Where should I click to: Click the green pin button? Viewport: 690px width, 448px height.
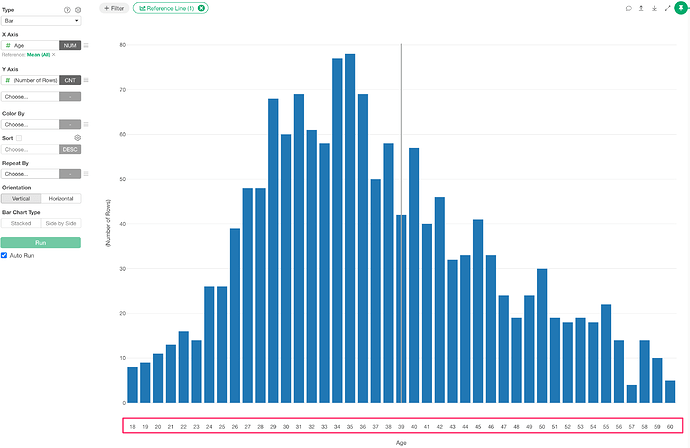pyautogui.click(x=682, y=8)
